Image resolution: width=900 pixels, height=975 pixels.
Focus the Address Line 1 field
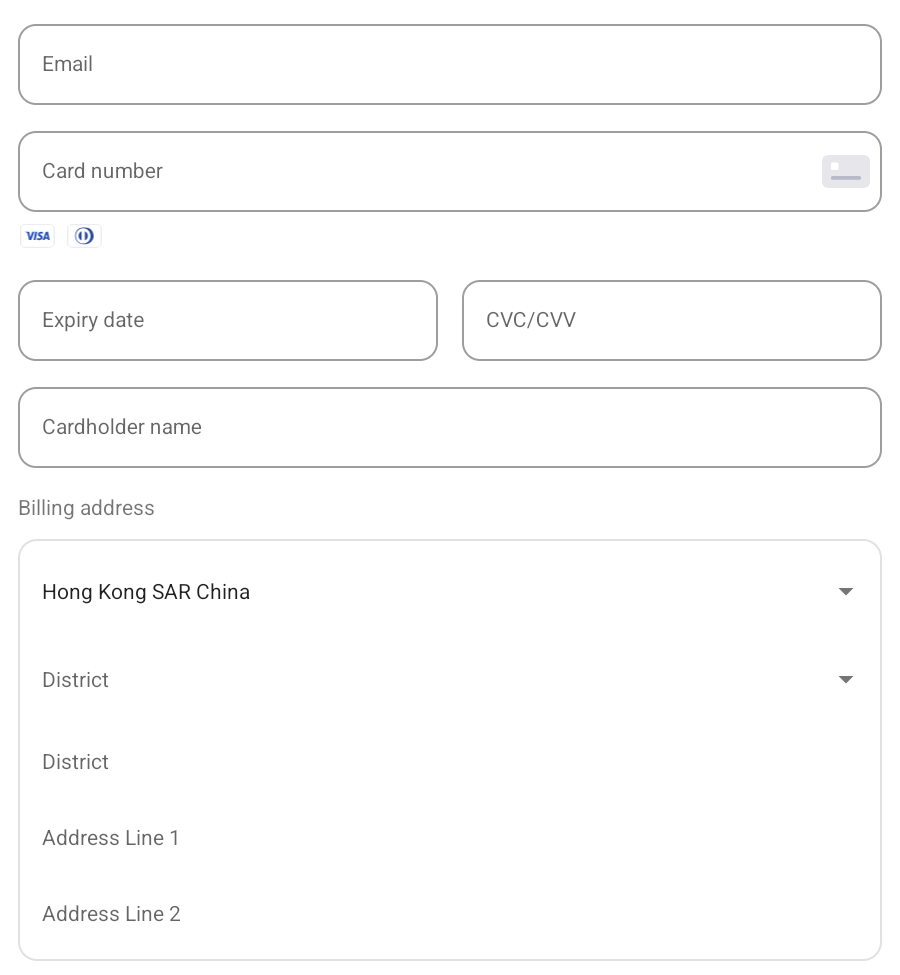[x=450, y=838]
